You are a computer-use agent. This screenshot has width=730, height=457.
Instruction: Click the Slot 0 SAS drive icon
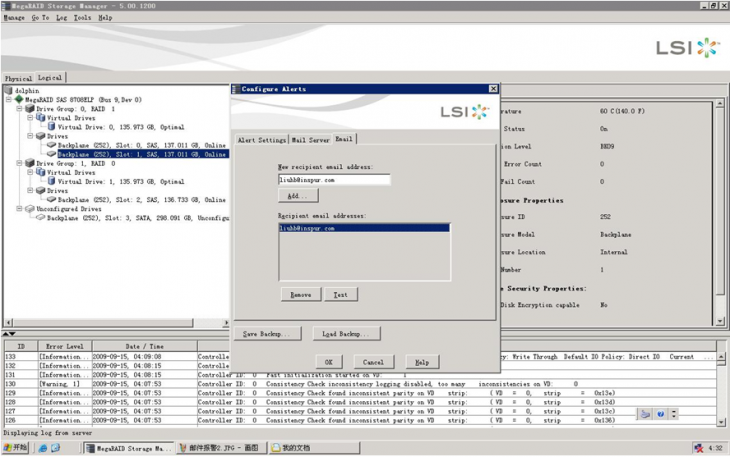pos(51,145)
